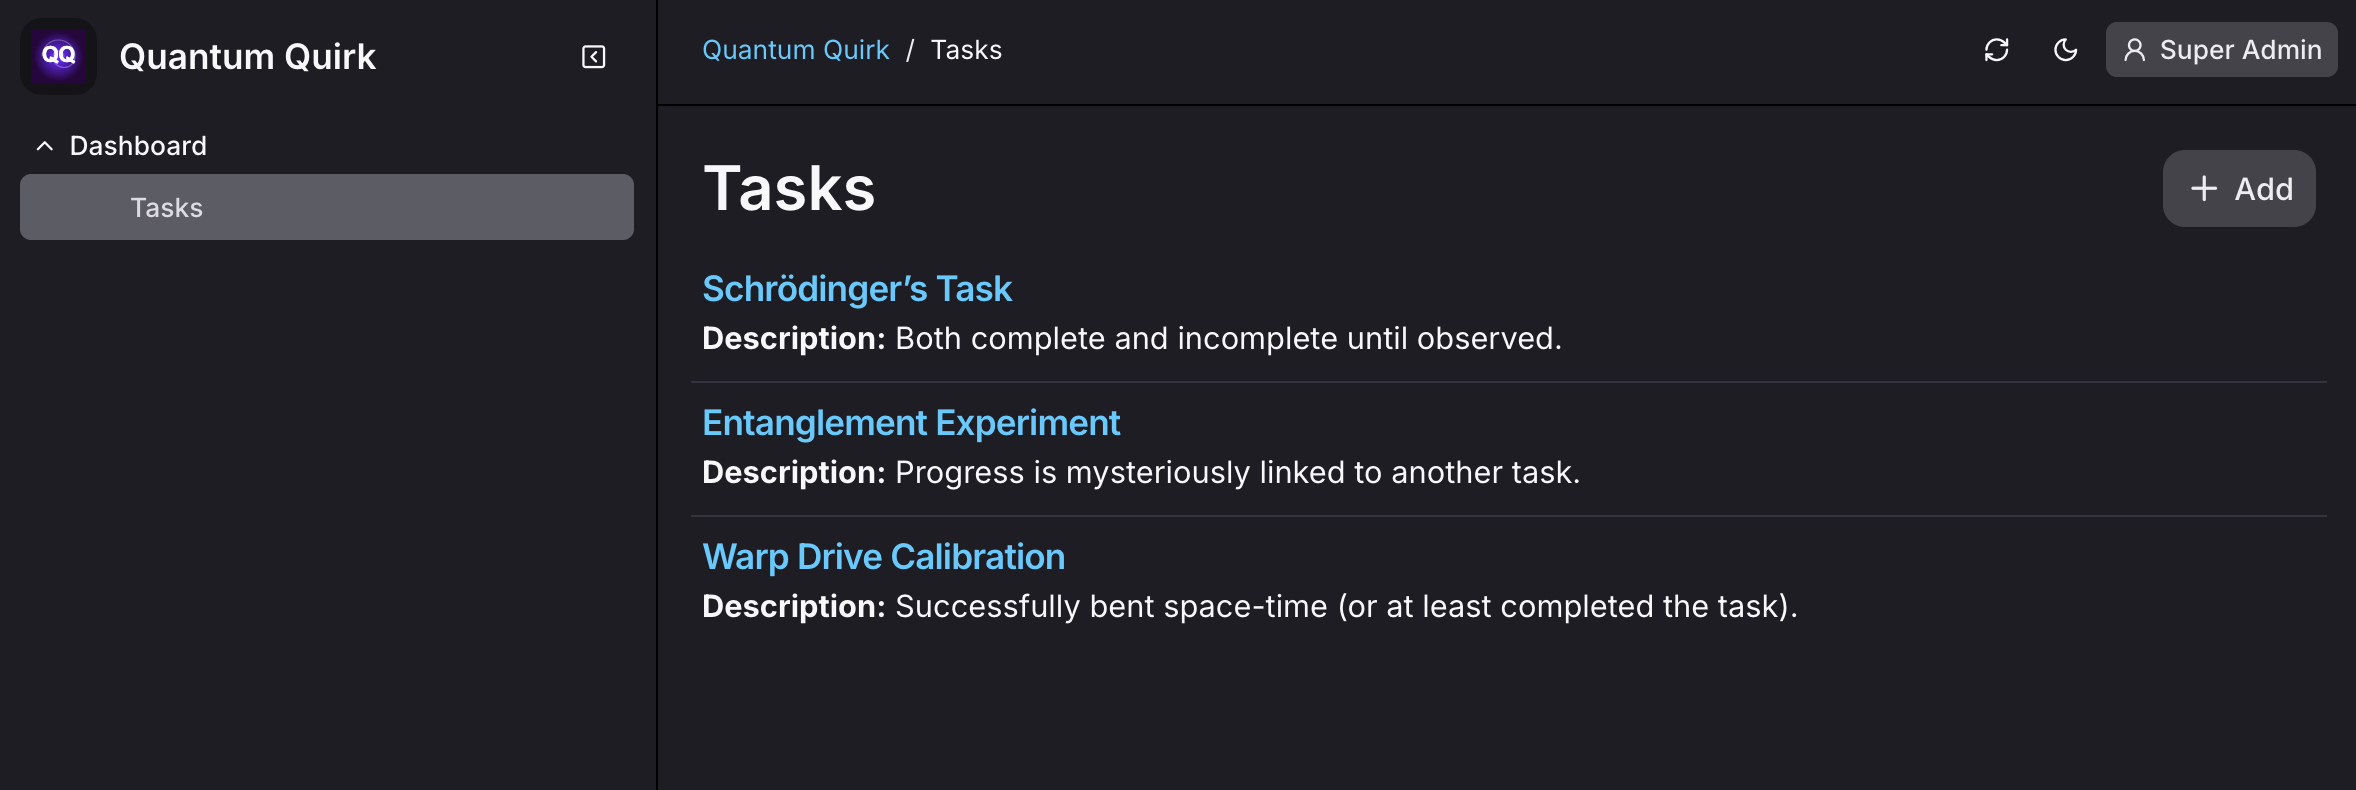
Task: Click the Tasks breadcrumb item
Action: coord(966,50)
